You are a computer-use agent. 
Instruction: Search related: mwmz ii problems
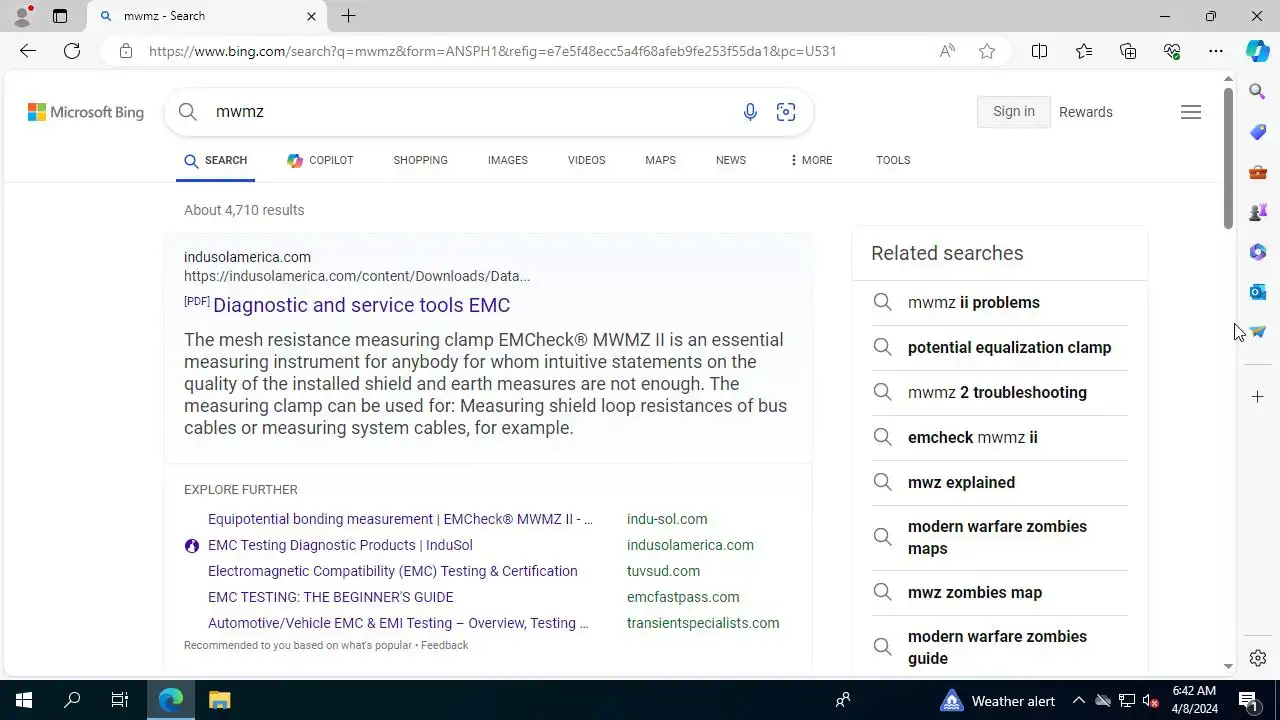tap(1000, 302)
